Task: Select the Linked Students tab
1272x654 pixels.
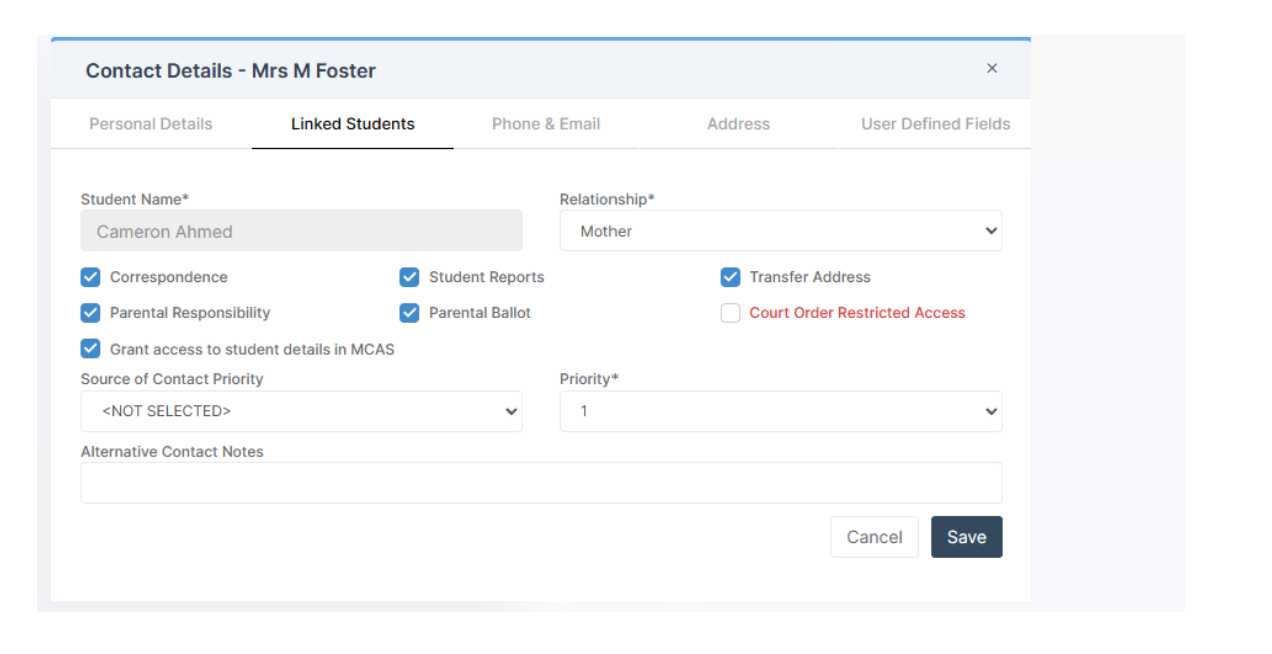Action: coord(352,124)
